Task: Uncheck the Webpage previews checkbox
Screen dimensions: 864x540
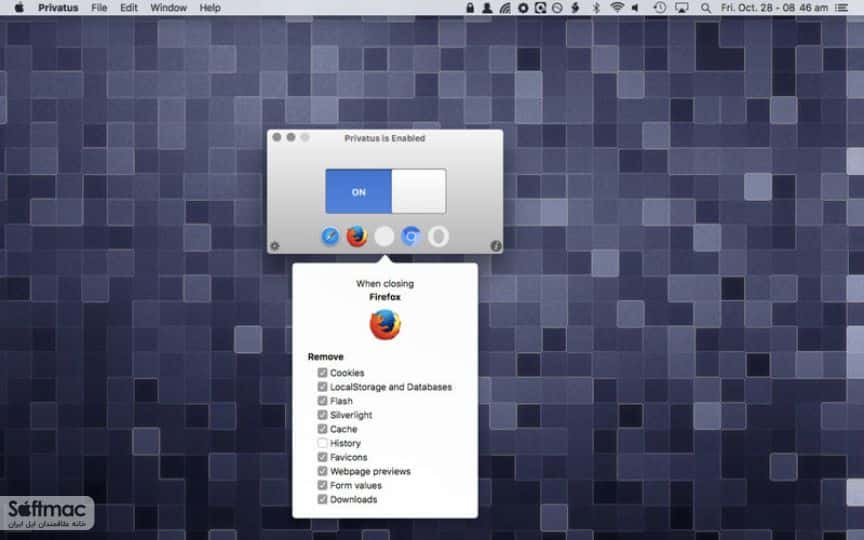Action: point(322,471)
